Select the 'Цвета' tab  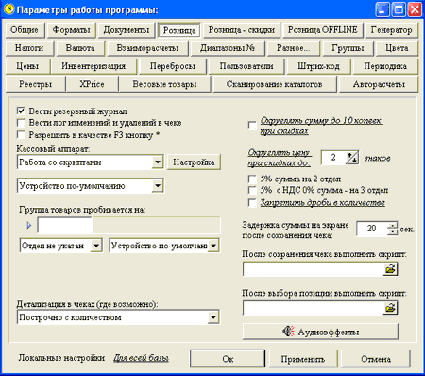coord(397,48)
